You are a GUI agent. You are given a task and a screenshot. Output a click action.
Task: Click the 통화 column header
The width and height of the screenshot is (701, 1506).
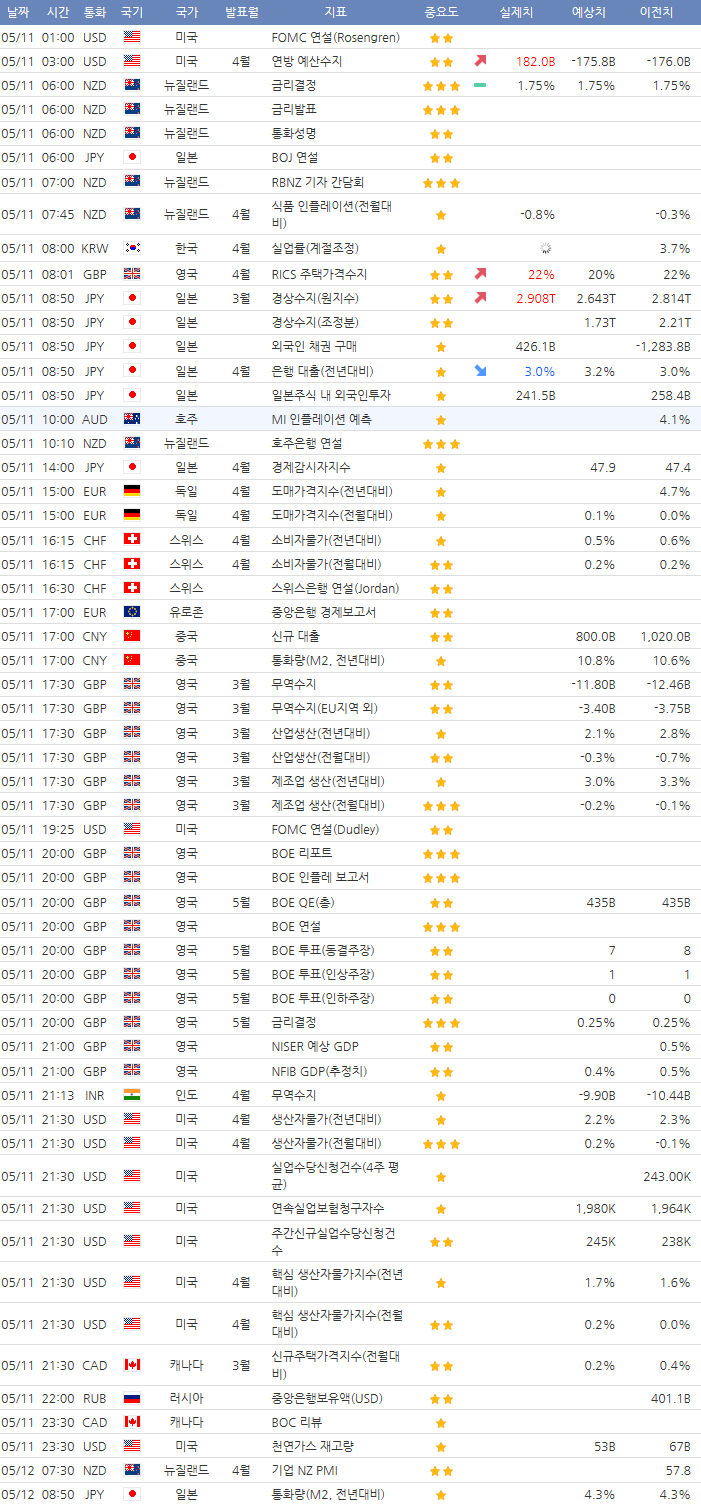(x=95, y=13)
